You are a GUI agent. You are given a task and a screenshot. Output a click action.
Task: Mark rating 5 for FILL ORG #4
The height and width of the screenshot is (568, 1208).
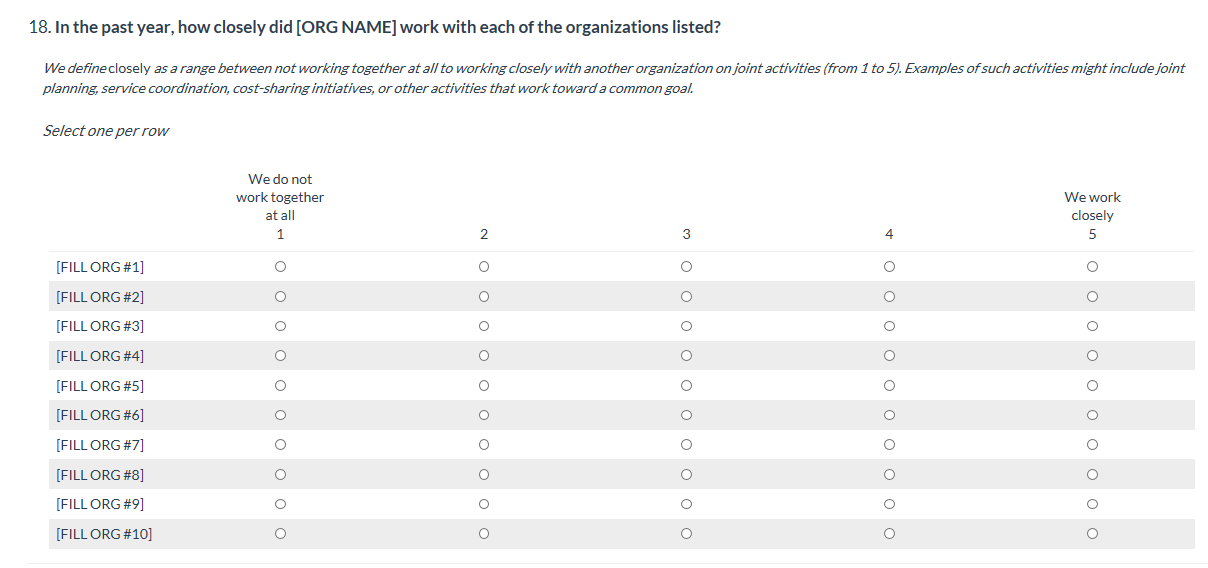click(1092, 356)
